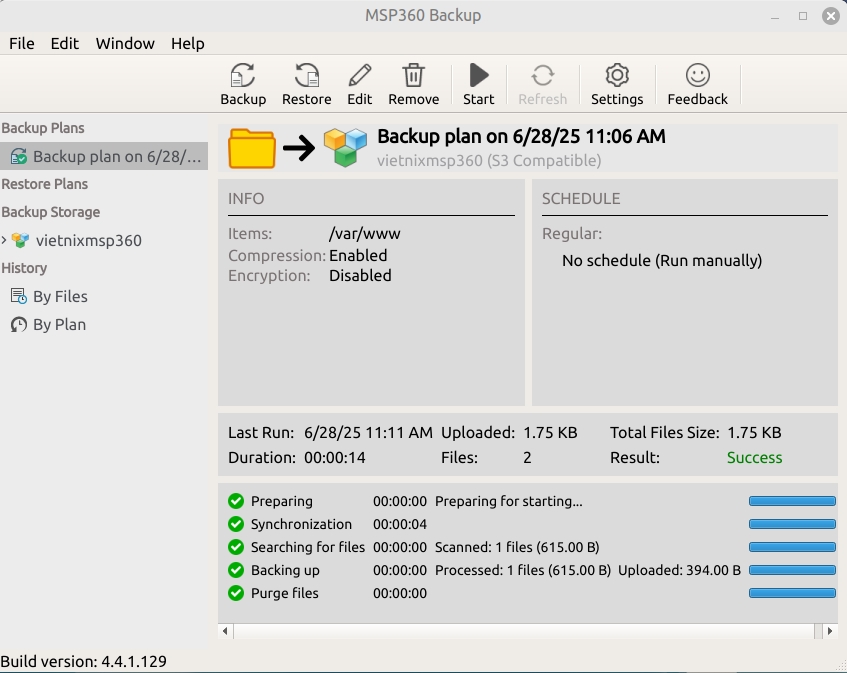
Task: Click the horizontal scrollbar track
Action: 524,631
